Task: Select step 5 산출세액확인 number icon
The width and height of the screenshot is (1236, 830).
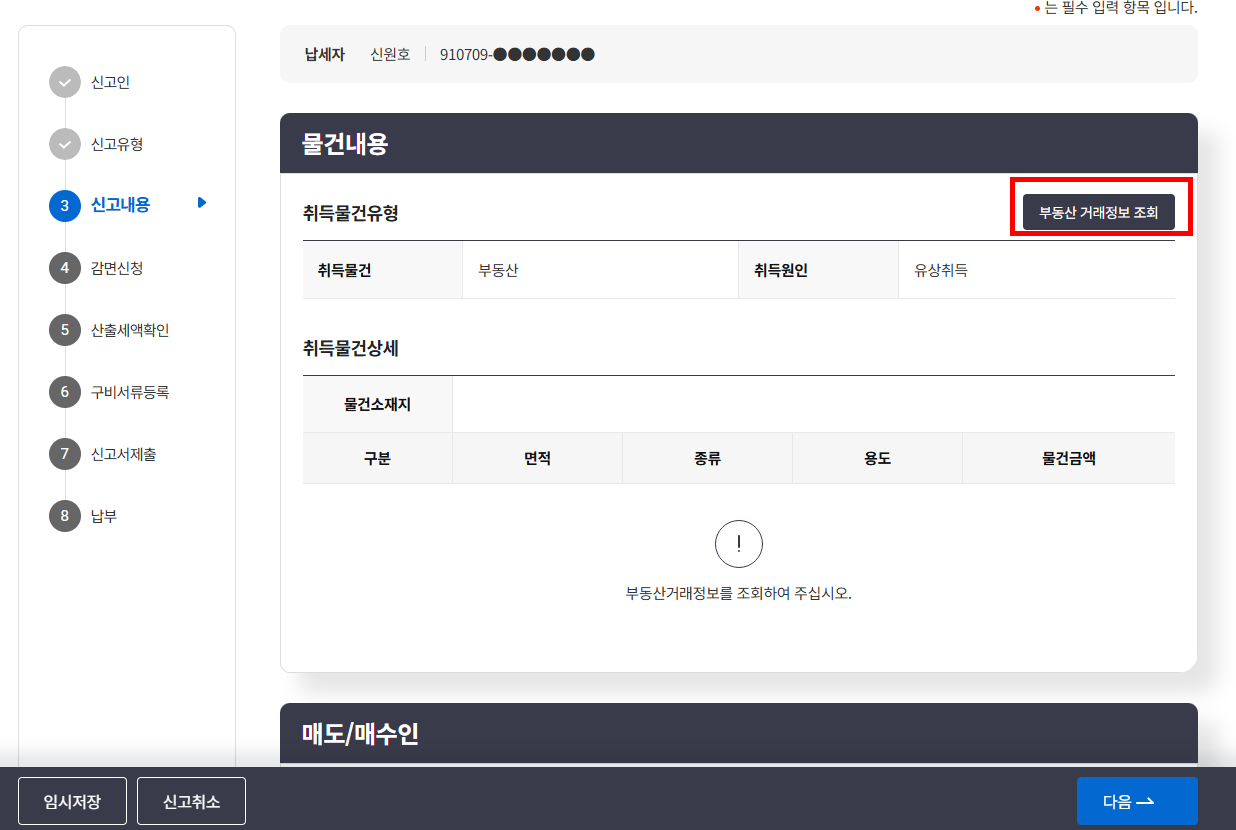Action: (65, 330)
